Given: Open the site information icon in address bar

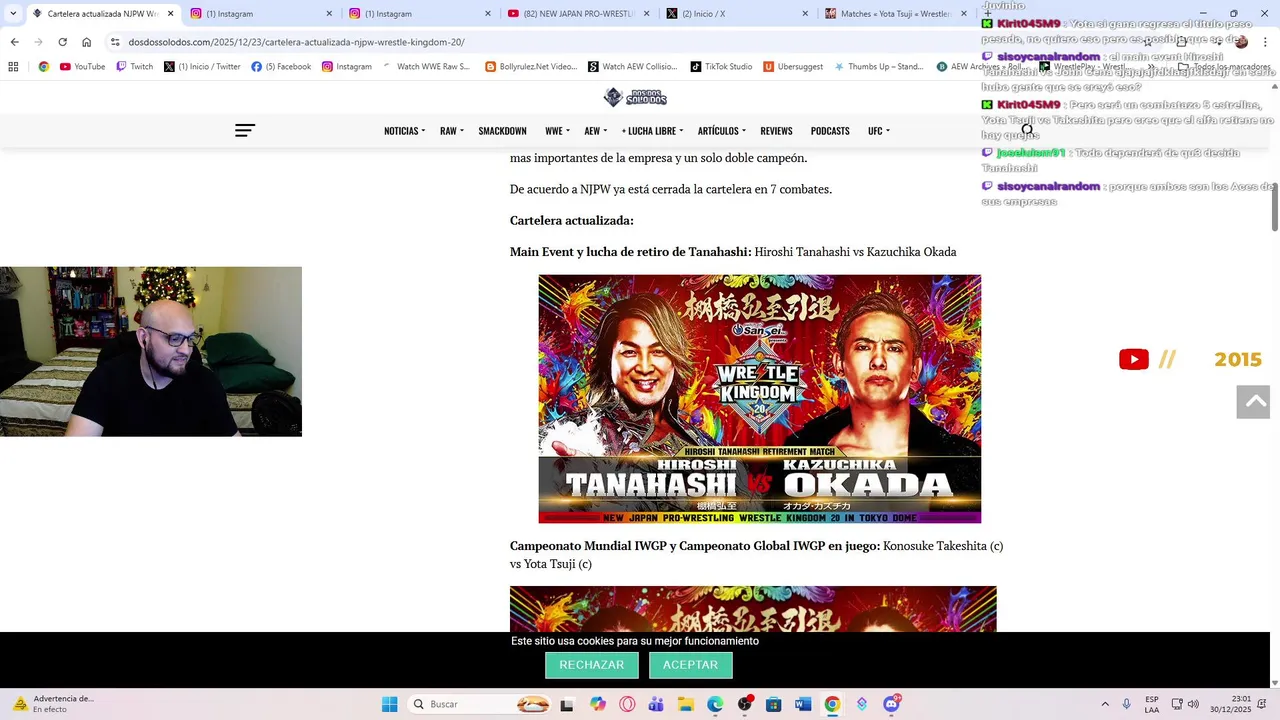Looking at the screenshot, I should (x=115, y=42).
